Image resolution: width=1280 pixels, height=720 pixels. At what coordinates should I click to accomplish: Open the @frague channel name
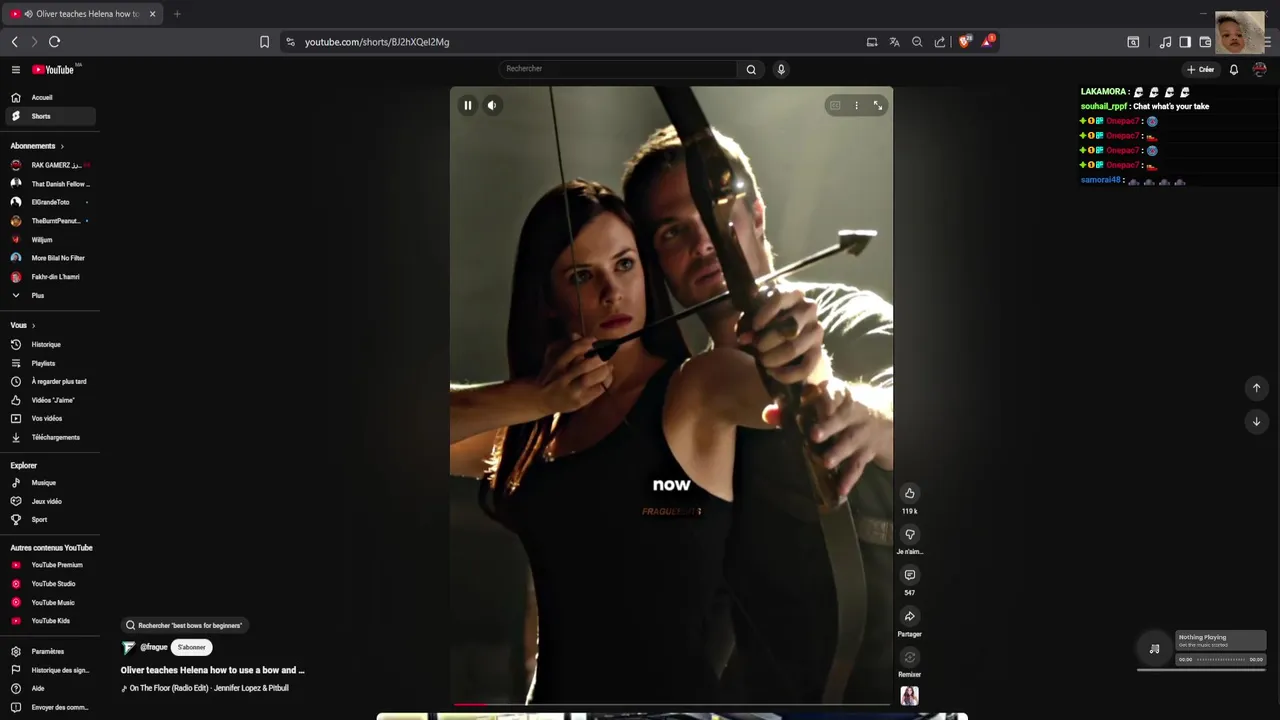point(154,647)
